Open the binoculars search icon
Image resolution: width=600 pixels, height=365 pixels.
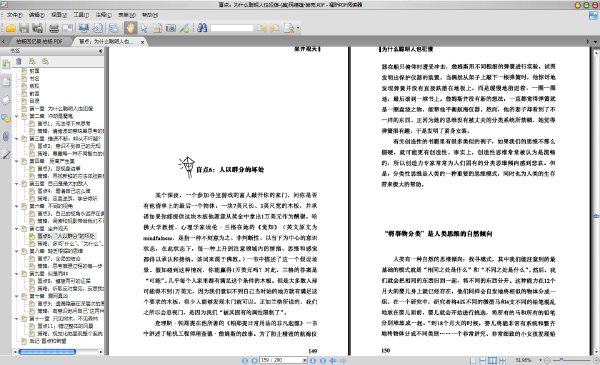coord(202,28)
